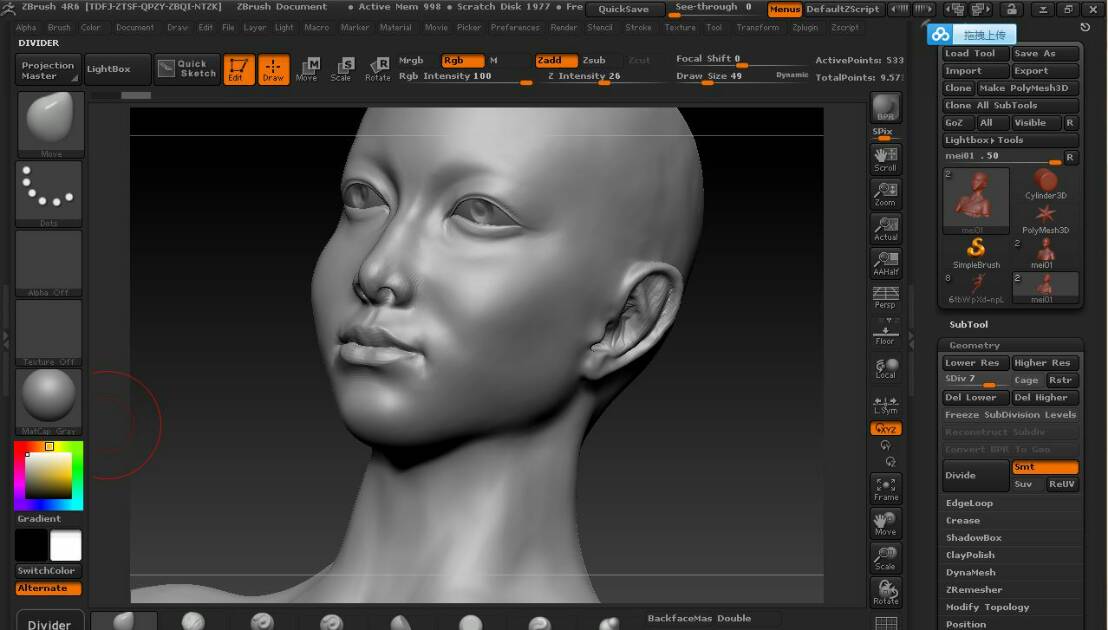This screenshot has width=1108, height=630.
Task: Open Quick Sketch mode
Action: pyautogui.click(x=187, y=69)
